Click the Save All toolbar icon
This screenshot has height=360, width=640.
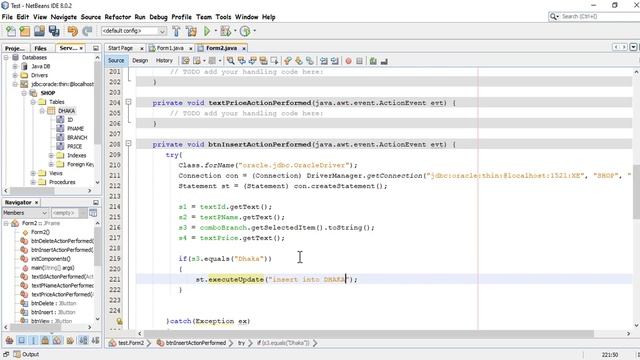[x=54, y=31]
